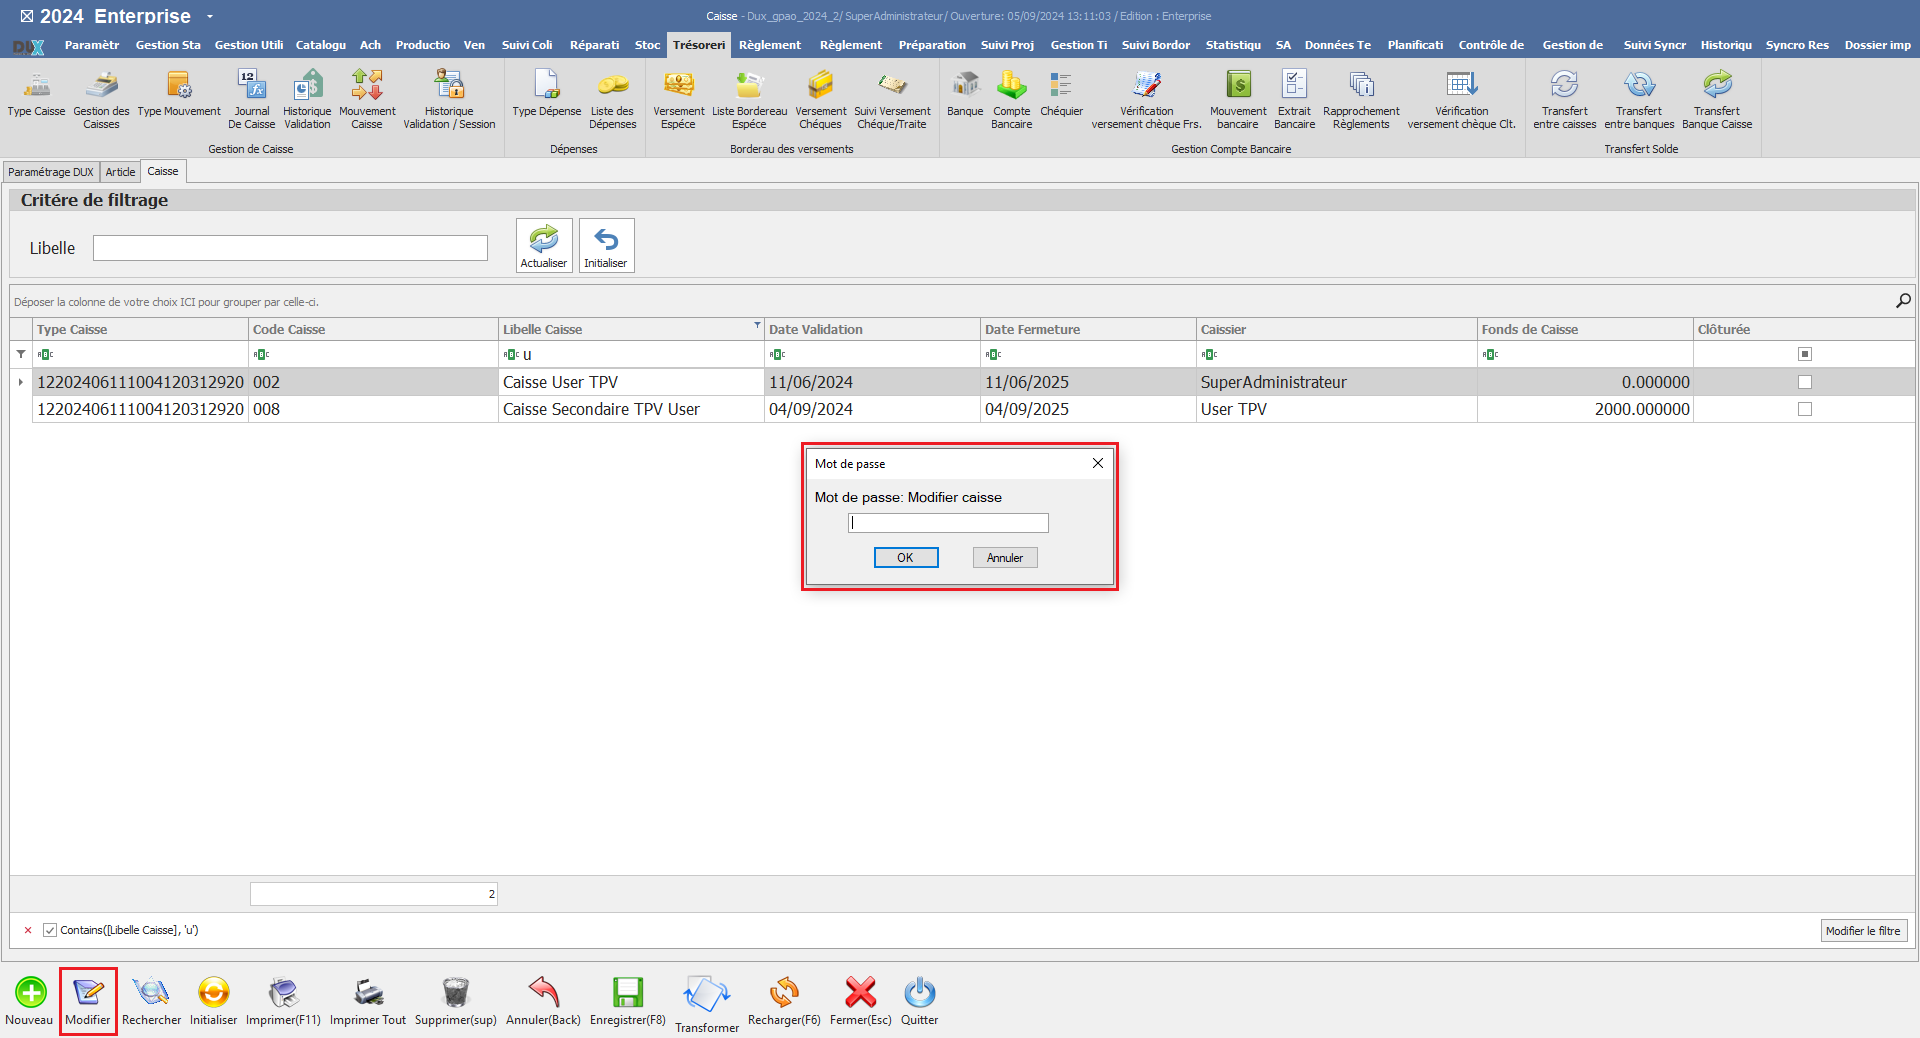The height and width of the screenshot is (1038, 1920).
Task: Open Compte Bancaire tool
Action: (x=1011, y=99)
